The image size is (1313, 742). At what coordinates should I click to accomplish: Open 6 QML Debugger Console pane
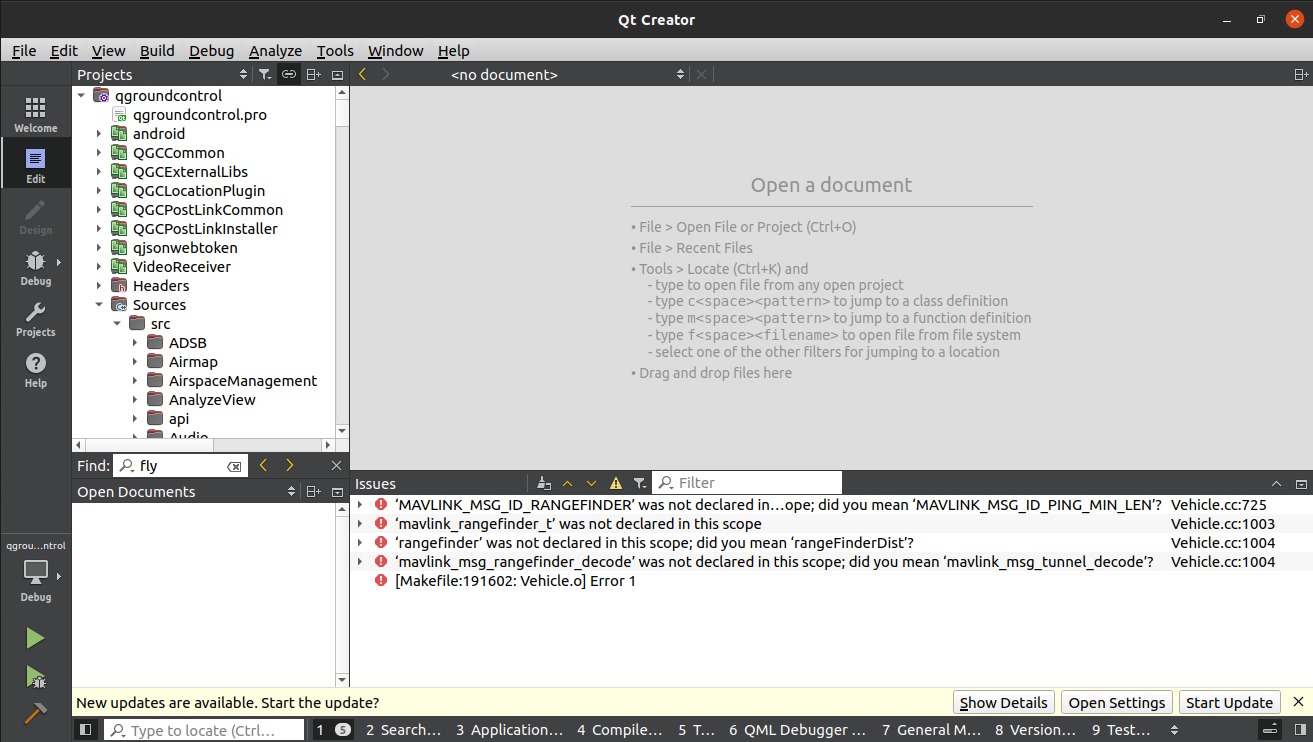[x=797, y=730]
